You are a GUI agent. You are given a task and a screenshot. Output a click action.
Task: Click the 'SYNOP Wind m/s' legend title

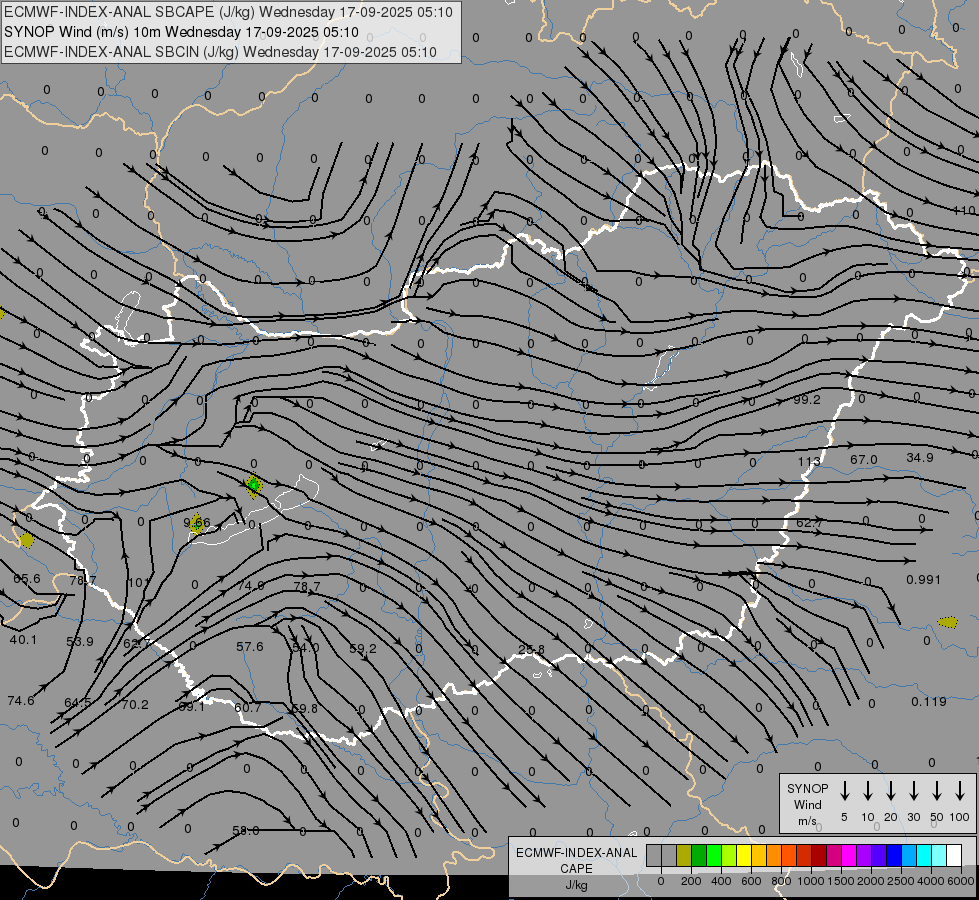tap(807, 804)
